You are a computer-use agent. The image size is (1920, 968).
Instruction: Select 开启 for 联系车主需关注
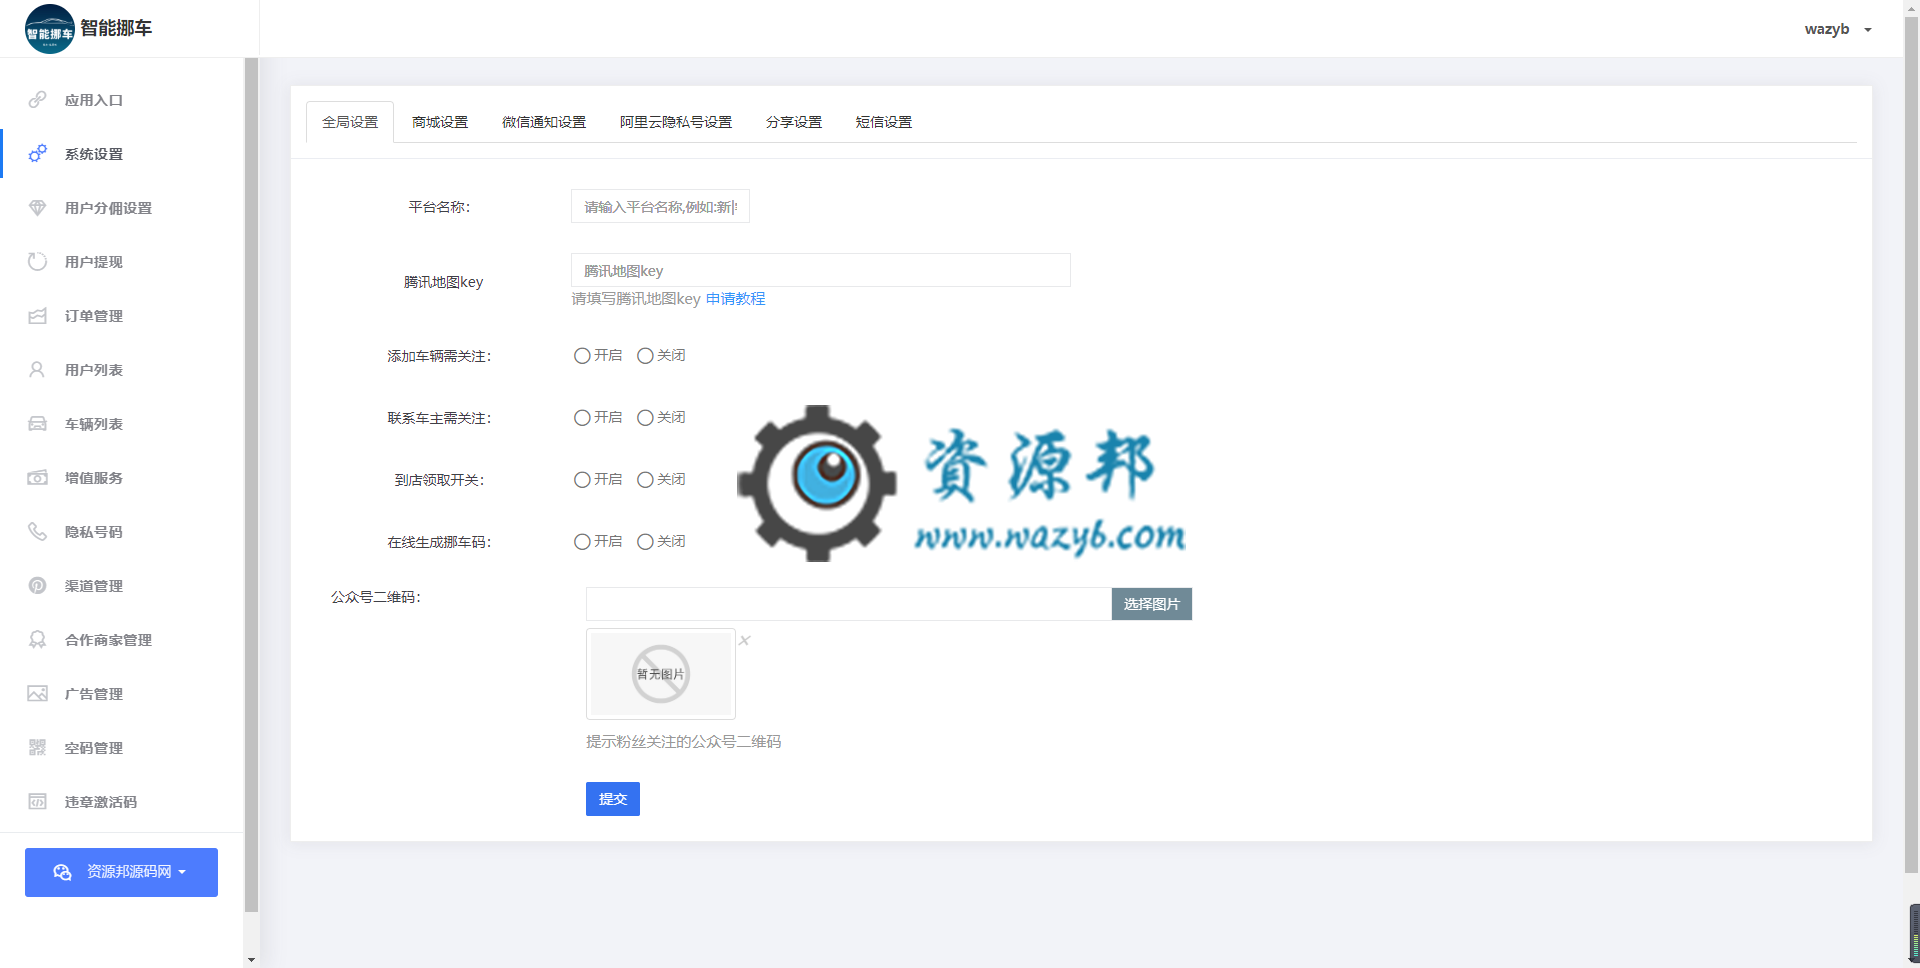[582, 418]
